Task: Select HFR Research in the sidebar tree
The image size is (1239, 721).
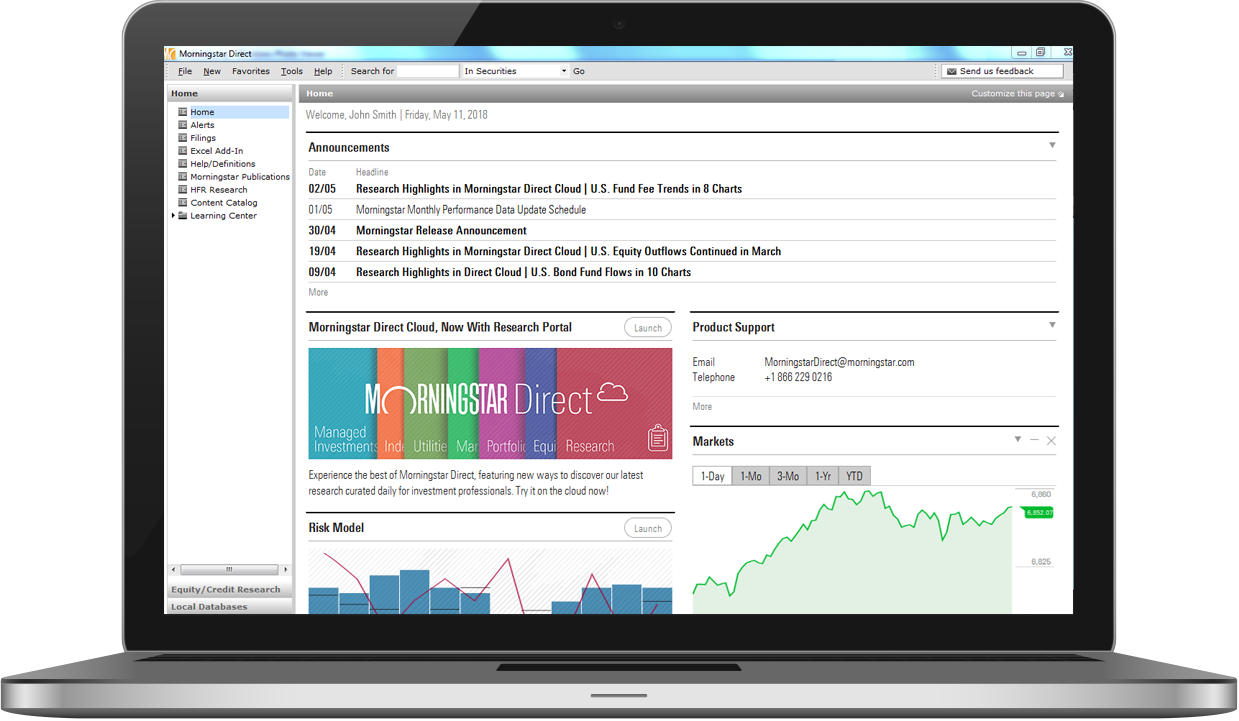Action: pos(219,190)
